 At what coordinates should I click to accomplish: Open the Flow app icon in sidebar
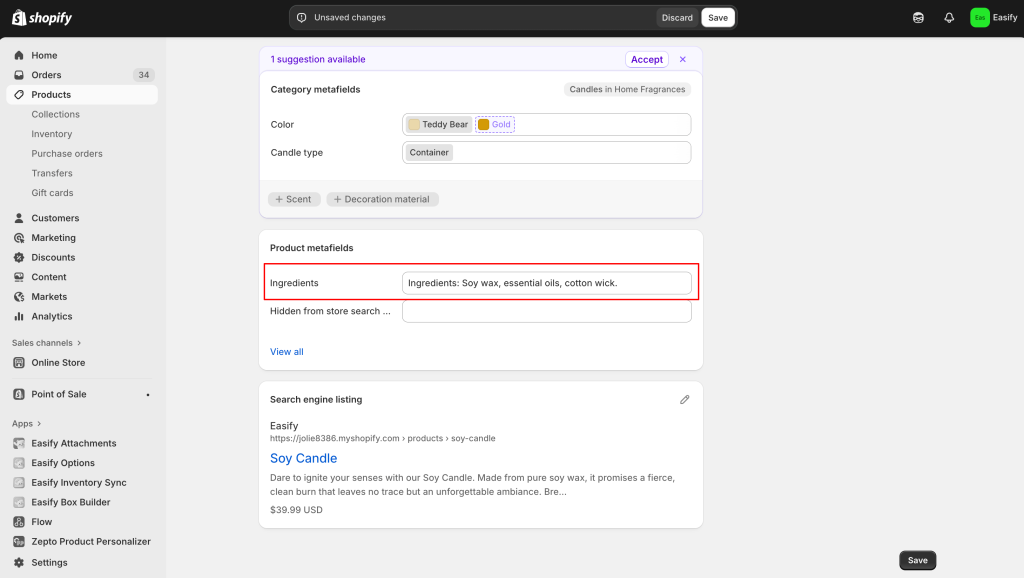[x=19, y=522]
